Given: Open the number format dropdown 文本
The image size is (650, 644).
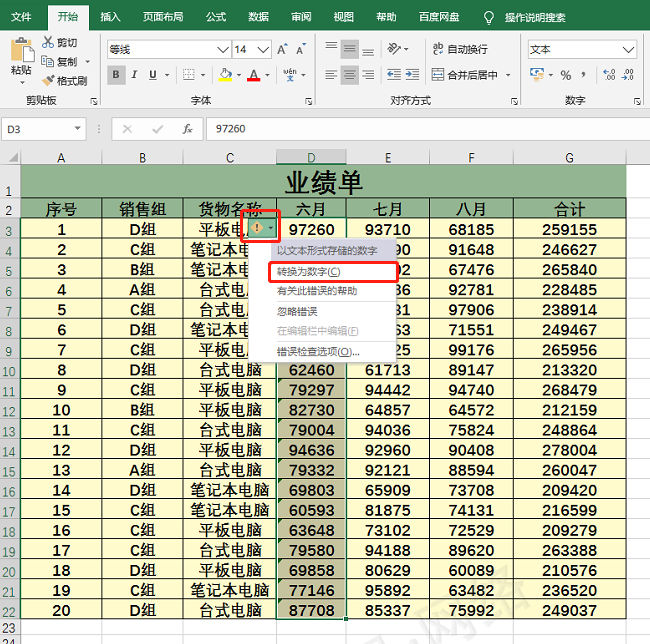Looking at the screenshot, I should tap(628, 50).
